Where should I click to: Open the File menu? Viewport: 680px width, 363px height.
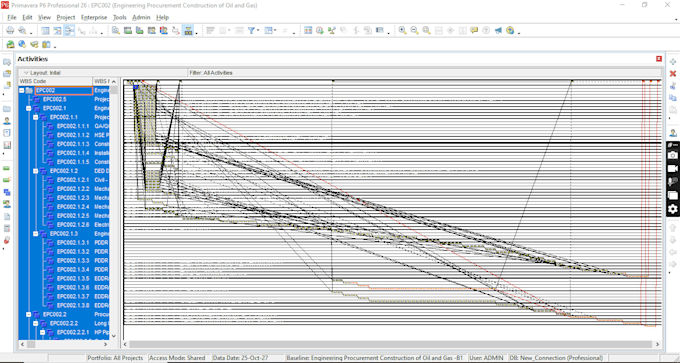tap(12, 17)
